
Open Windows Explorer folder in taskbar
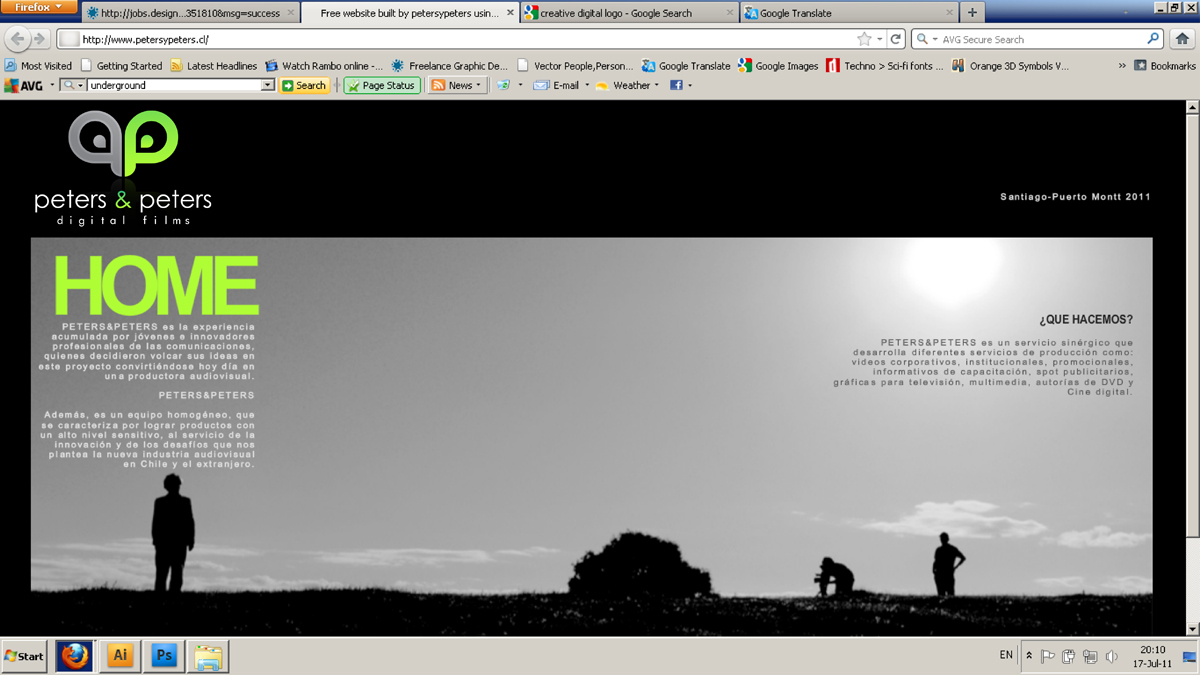tap(208, 656)
